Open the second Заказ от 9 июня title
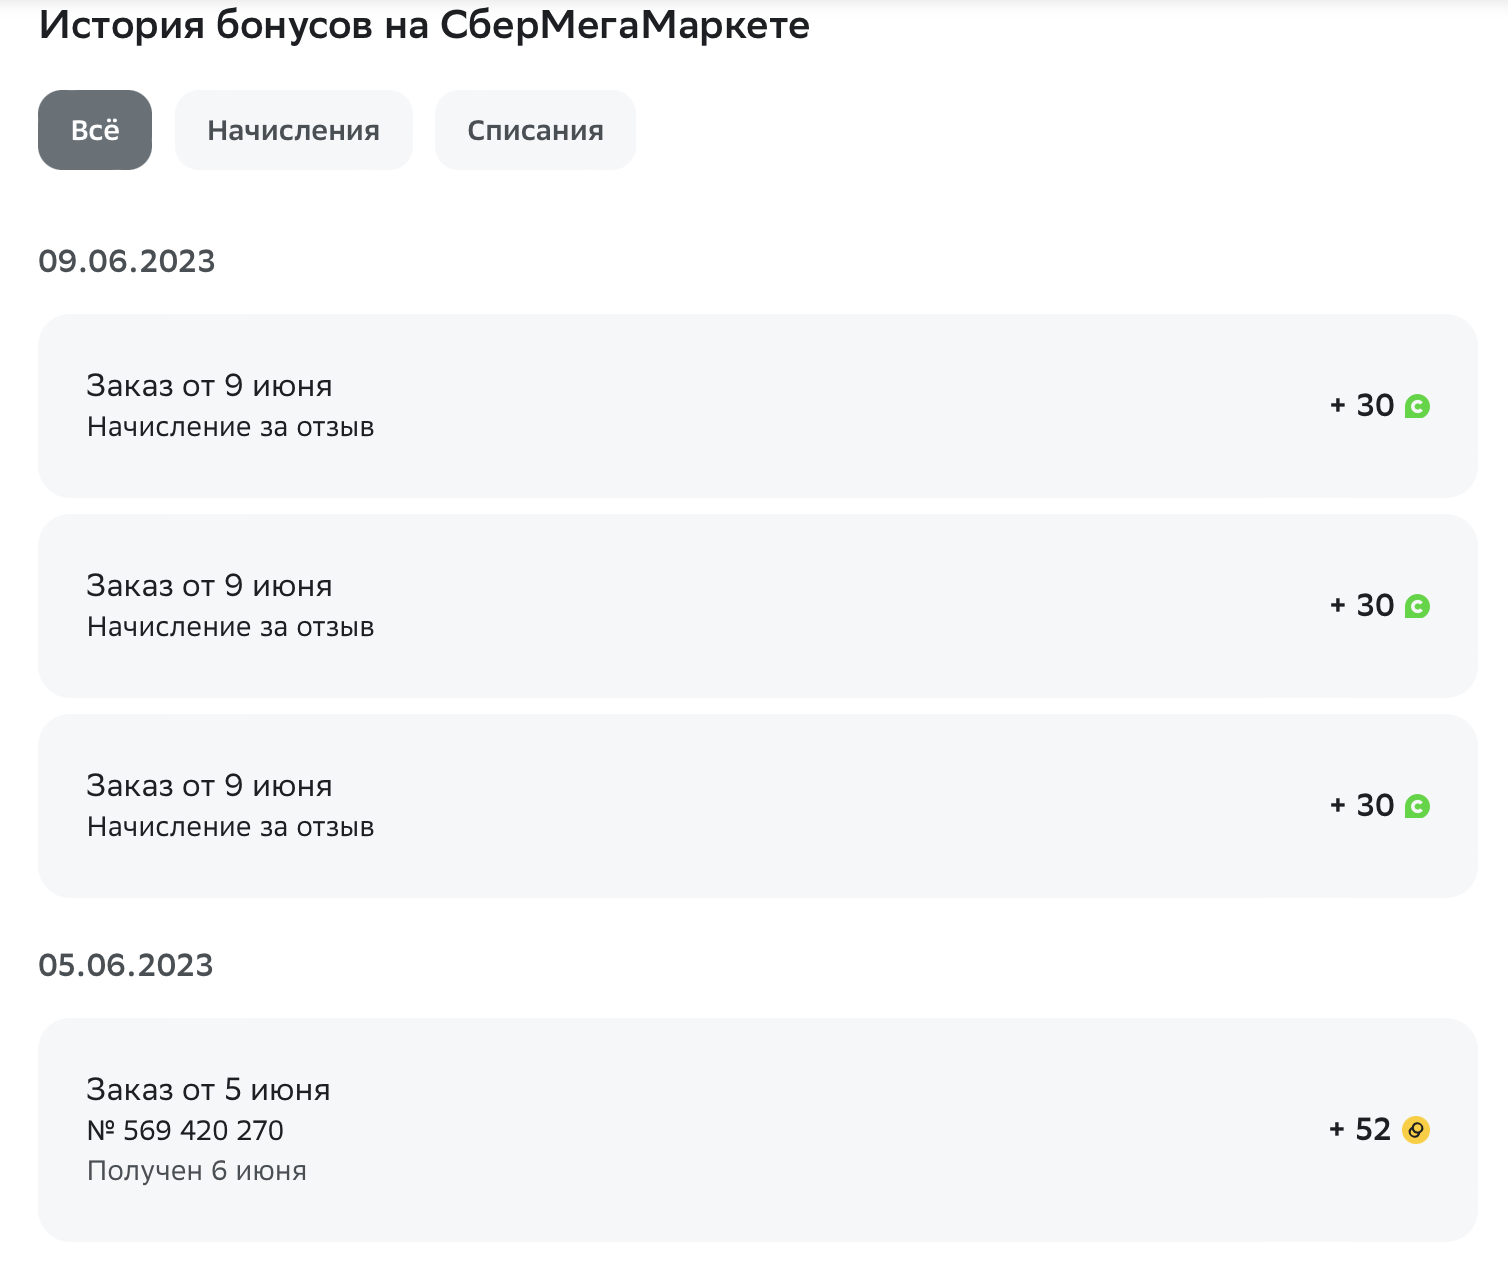Viewport: 1508px width, 1282px height. tap(209, 586)
